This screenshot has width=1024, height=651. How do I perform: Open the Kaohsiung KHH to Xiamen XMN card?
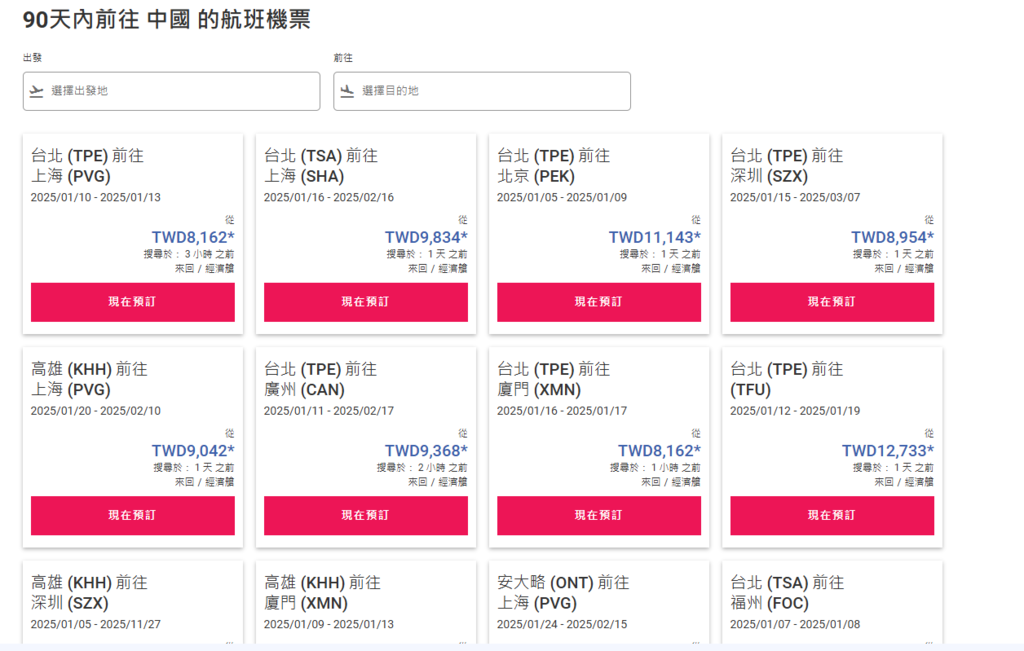click(x=366, y=603)
